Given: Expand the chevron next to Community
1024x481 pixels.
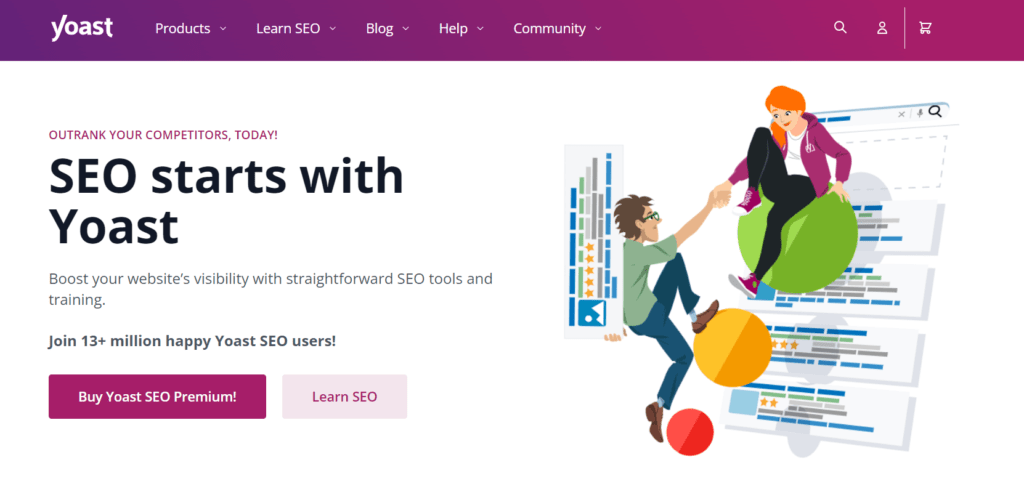Looking at the screenshot, I should pos(598,29).
